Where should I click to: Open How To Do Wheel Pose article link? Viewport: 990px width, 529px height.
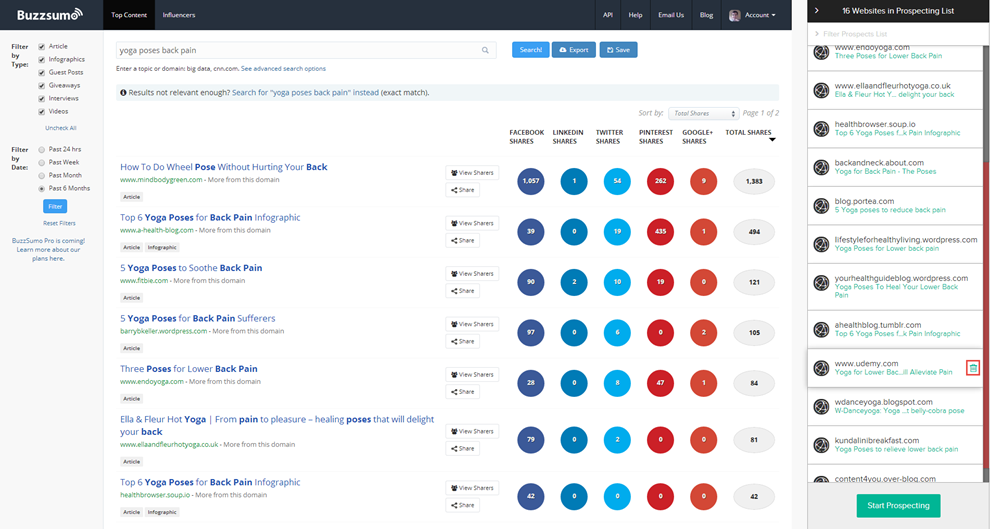click(224, 167)
